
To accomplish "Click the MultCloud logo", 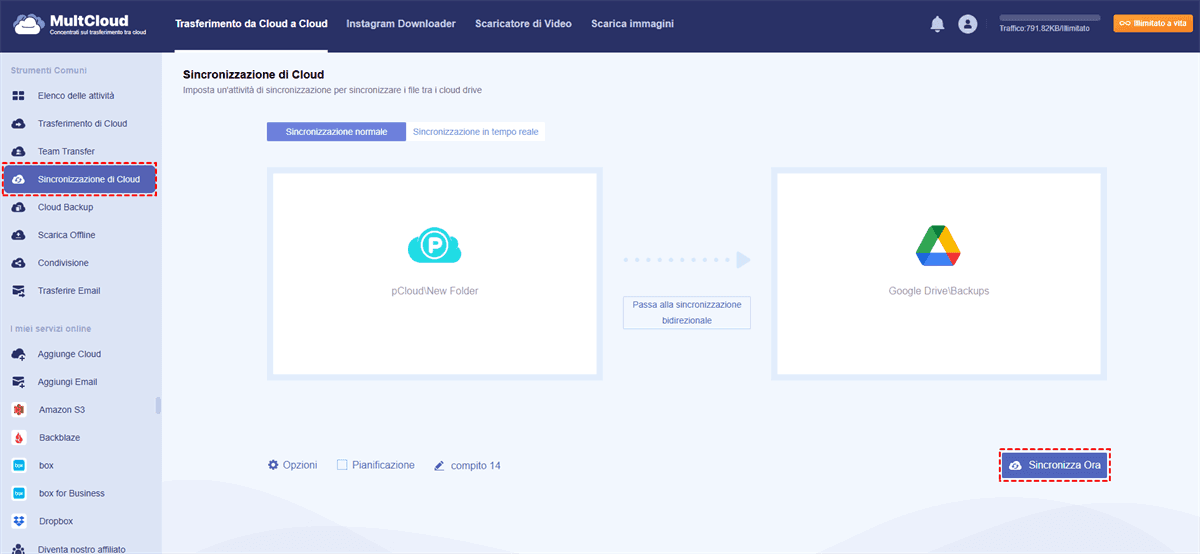I will (x=80, y=24).
